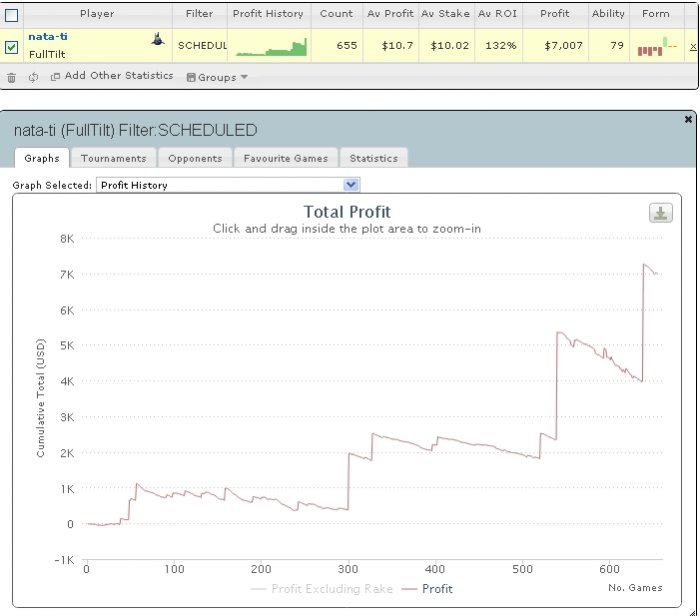Click the refresh icon beside the trash

point(33,78)
